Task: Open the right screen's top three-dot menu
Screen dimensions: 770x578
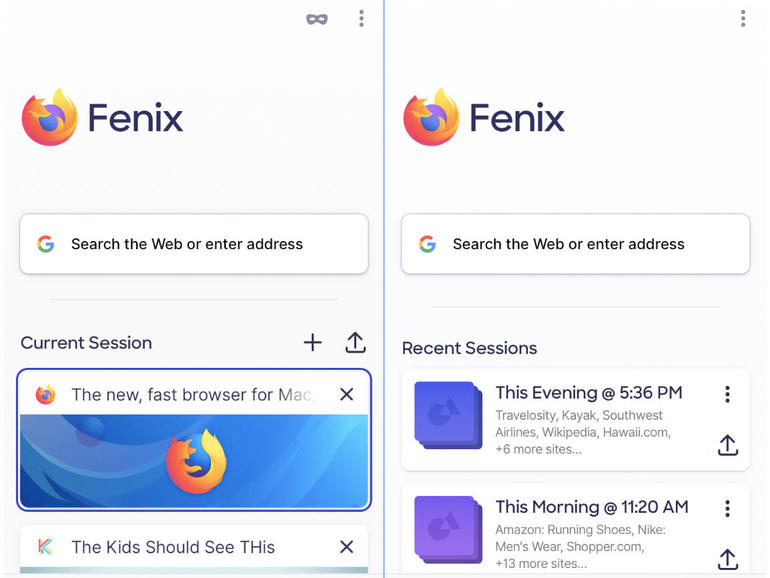Action: pos(743,19)
